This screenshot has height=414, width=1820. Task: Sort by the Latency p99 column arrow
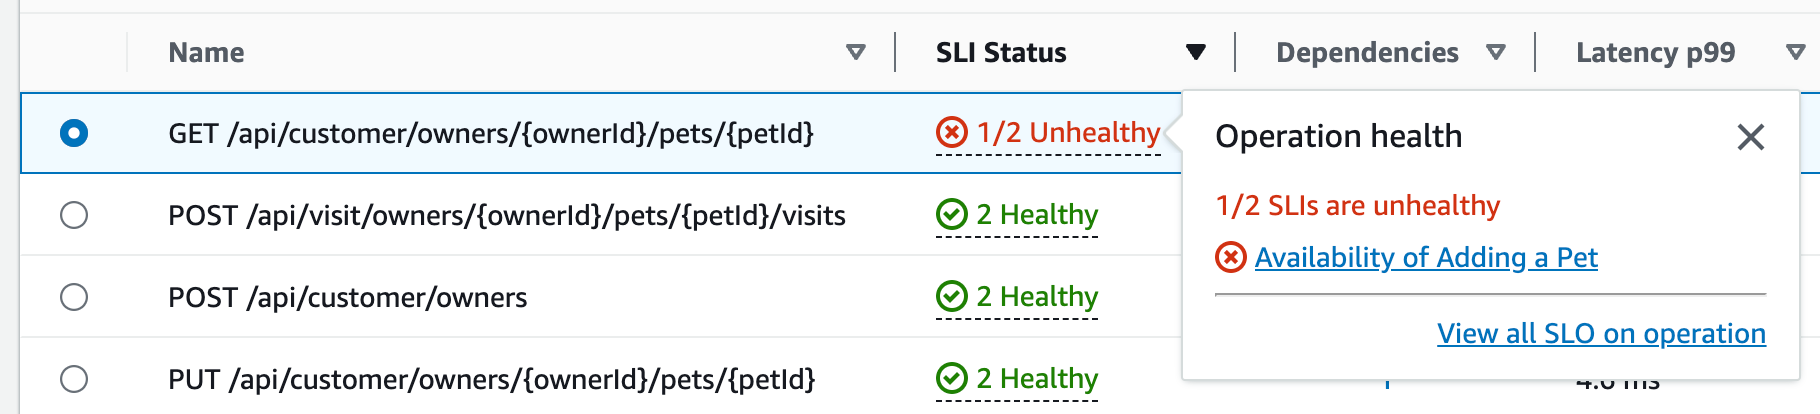1795,52
